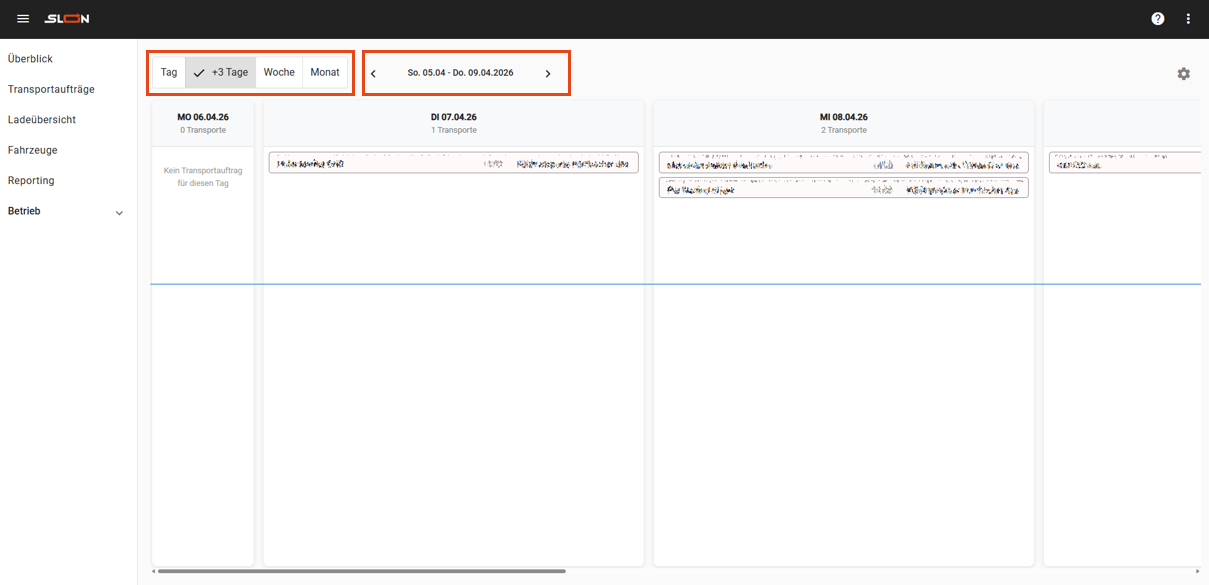This screenshot has width=1209, height=585.
Task: Open the calendar settings gear
Action: pos(1184,74)
